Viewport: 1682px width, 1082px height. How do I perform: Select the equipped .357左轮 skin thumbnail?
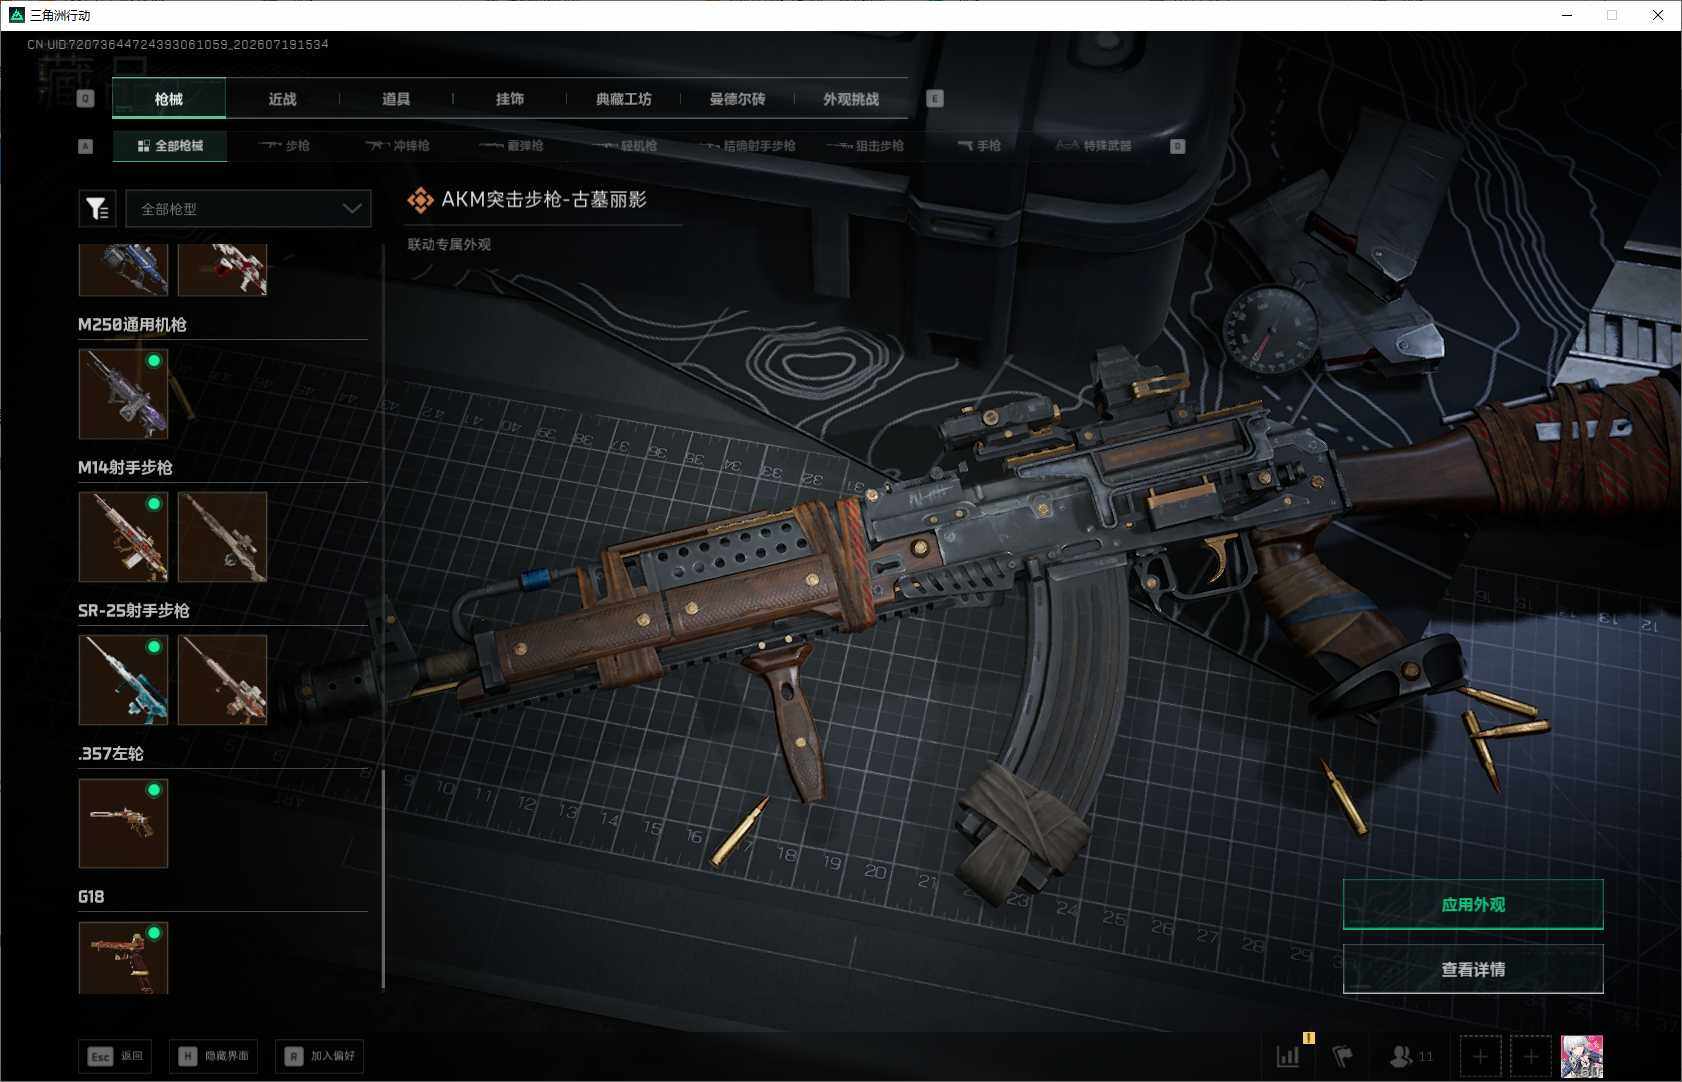click(123, 823)
